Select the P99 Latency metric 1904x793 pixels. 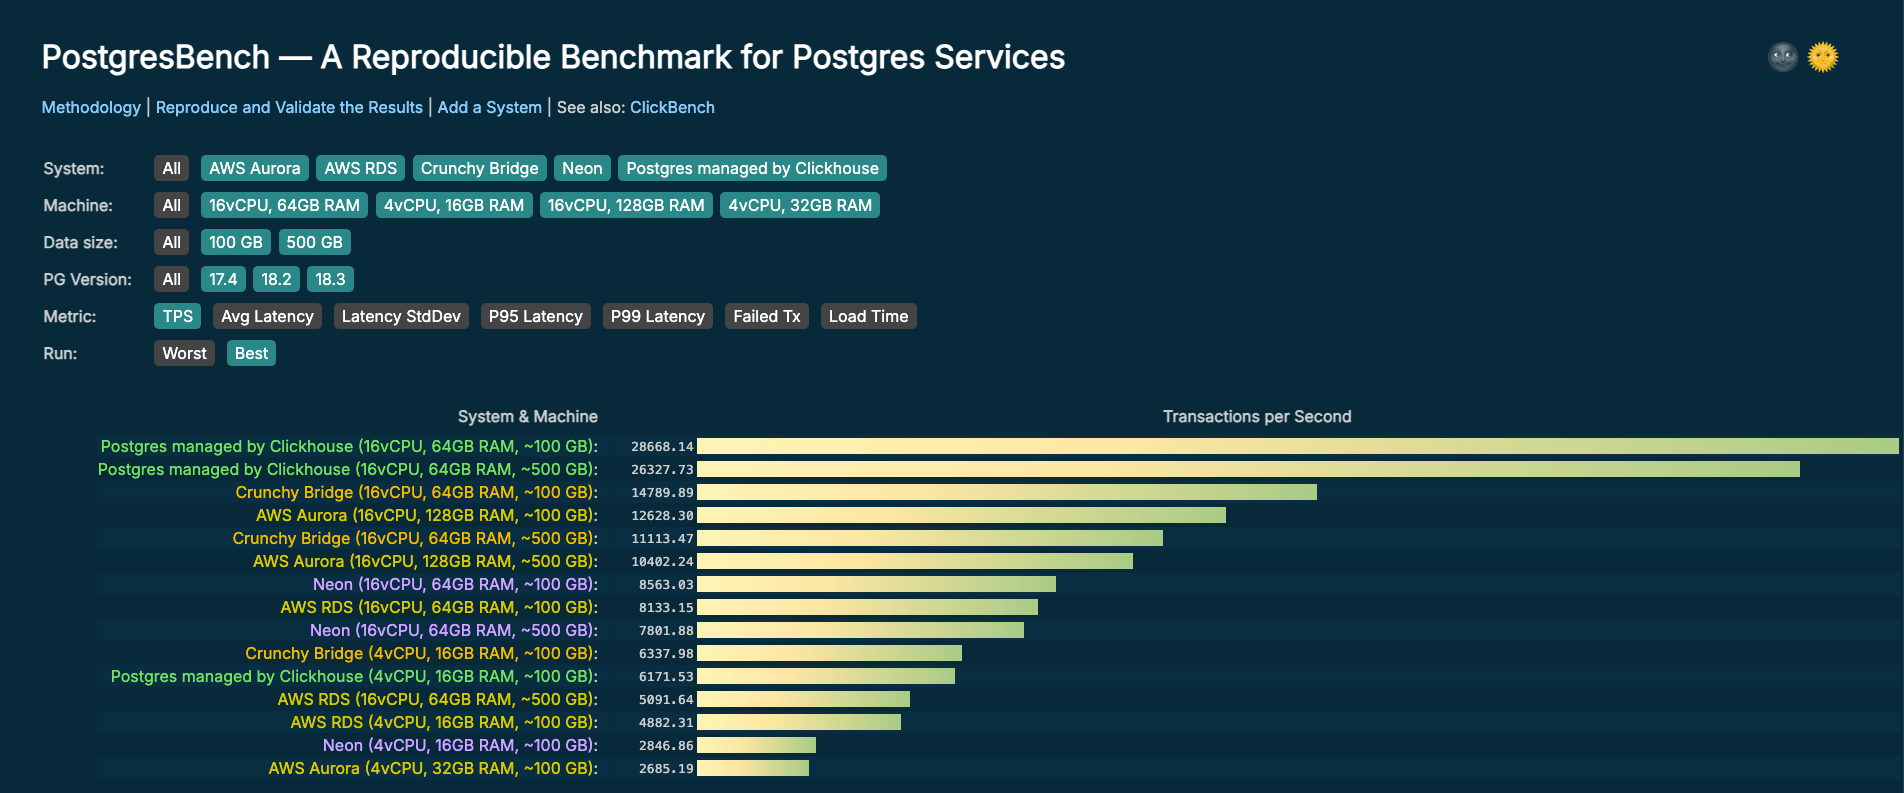(657, 316)
